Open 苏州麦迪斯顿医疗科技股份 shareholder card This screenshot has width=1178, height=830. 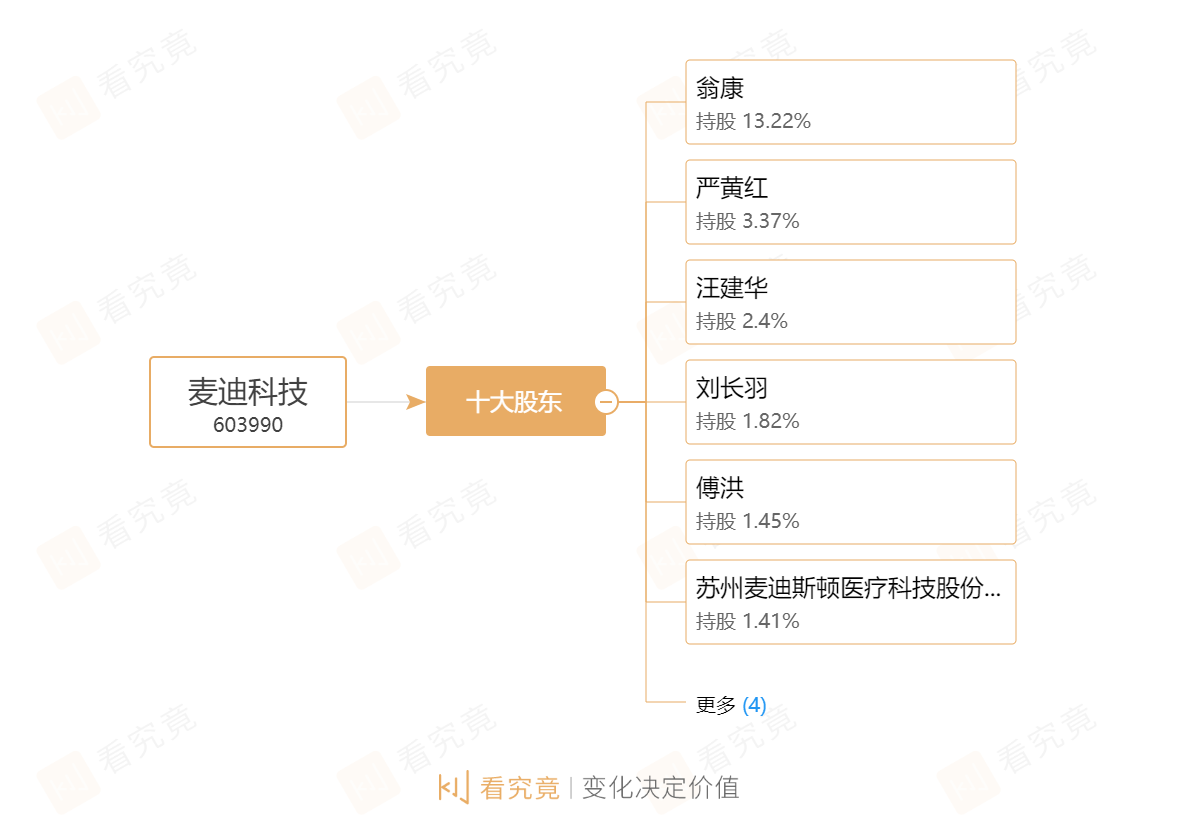(850, 602)
